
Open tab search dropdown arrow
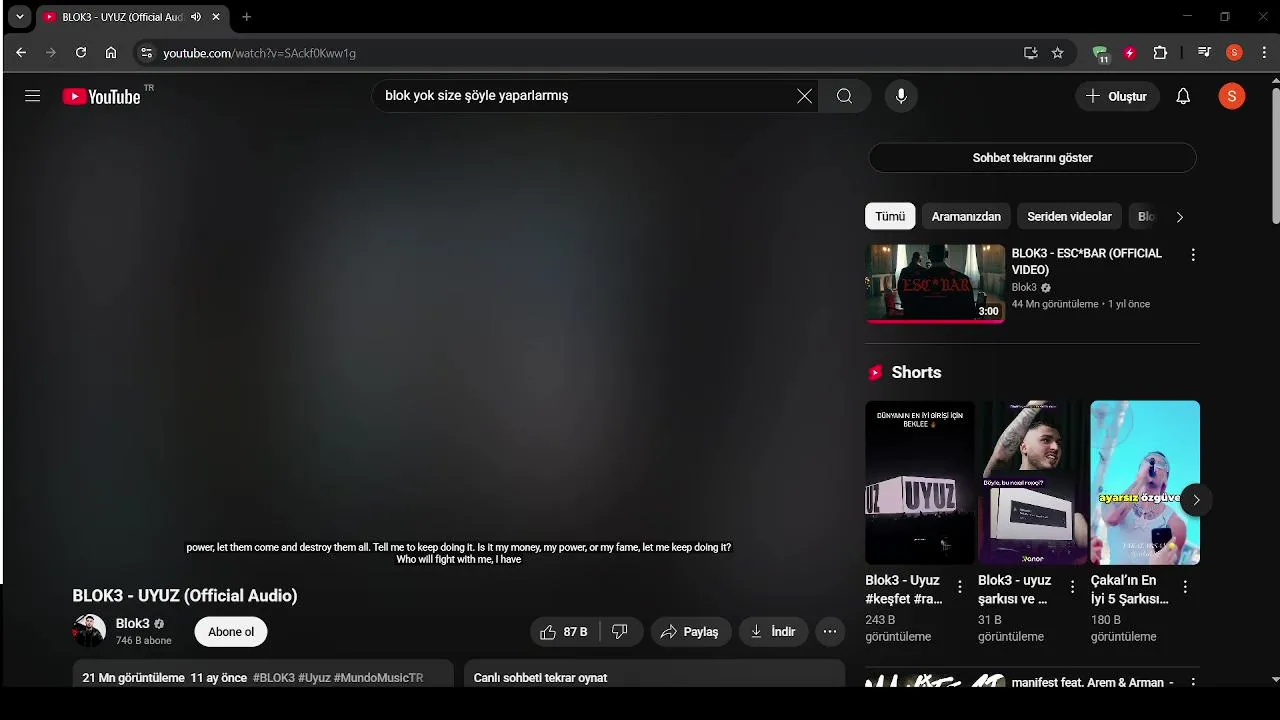pos(19,17)
